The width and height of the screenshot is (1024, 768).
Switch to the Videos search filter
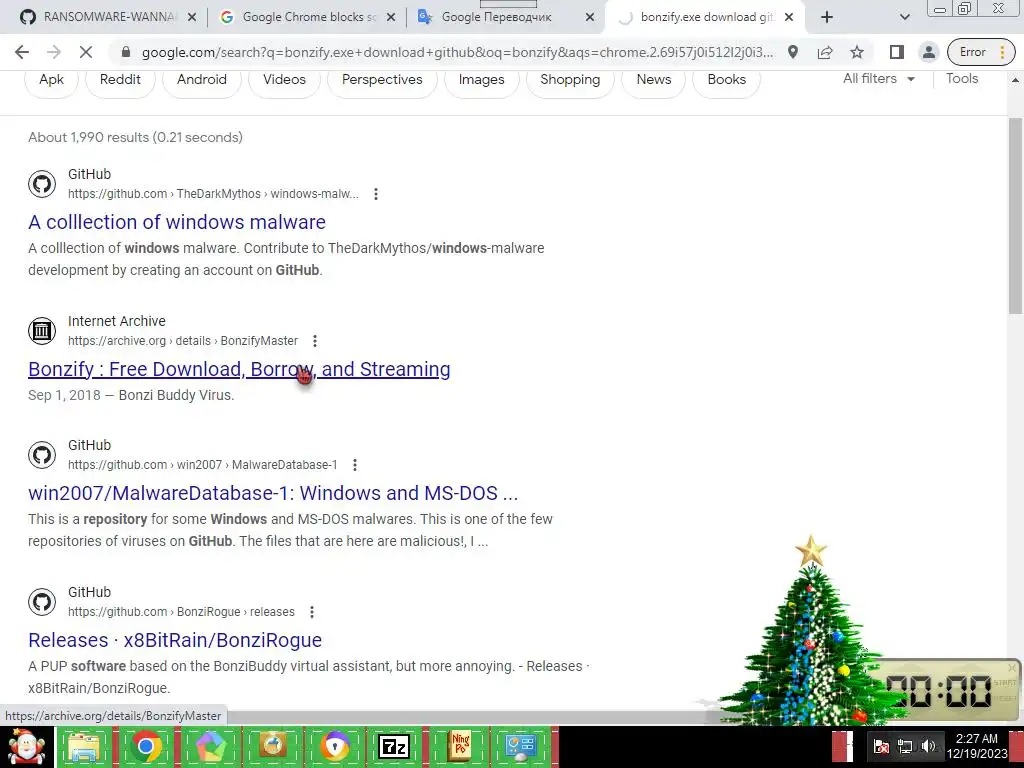(284, 80)
